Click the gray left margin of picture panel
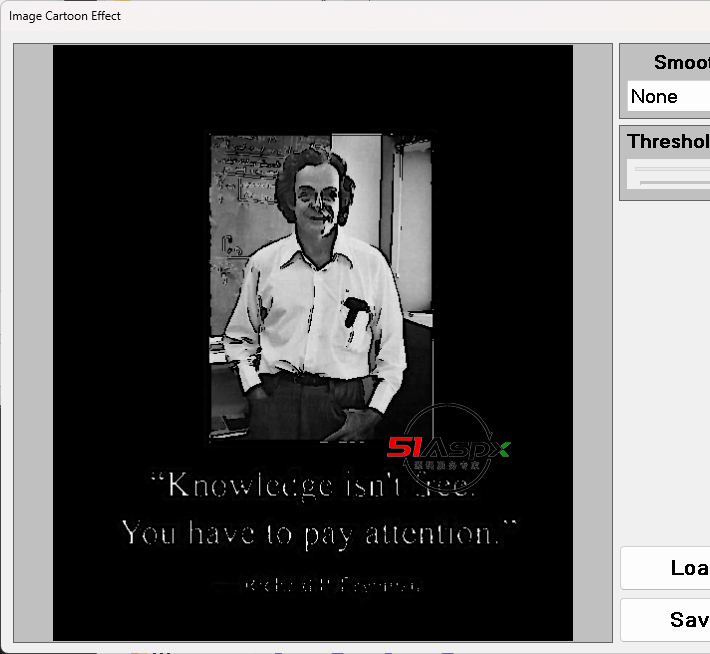 [x=33, y=340]
